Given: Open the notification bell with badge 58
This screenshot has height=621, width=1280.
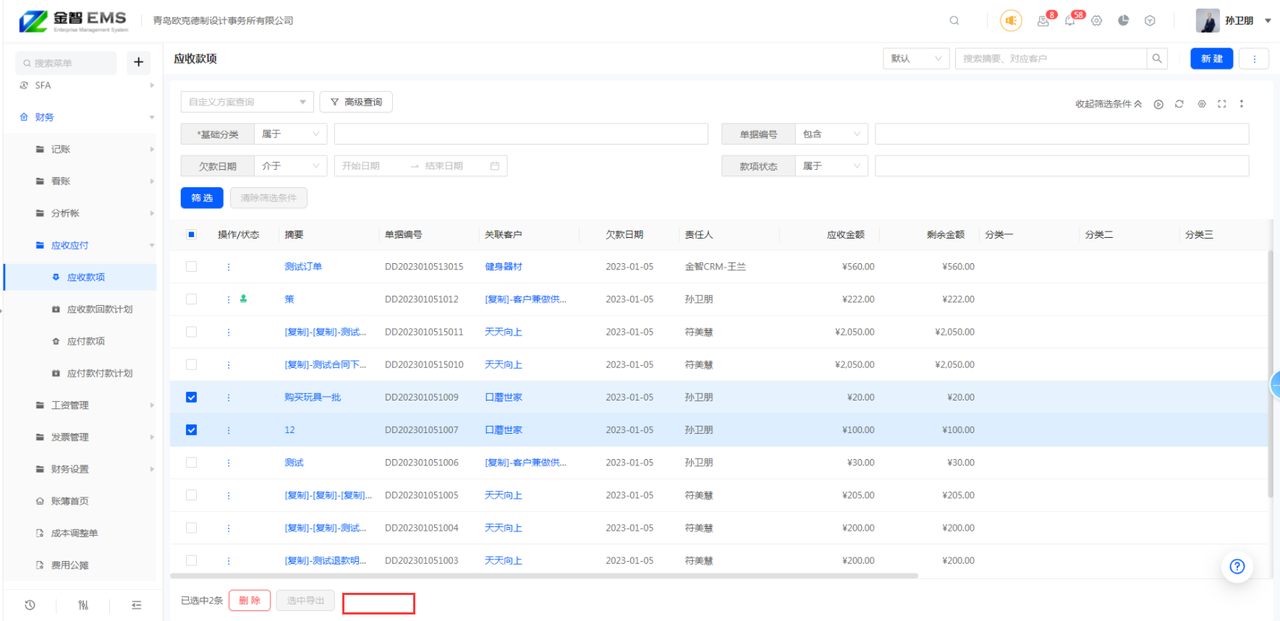Looking at the screenshot, I should tap(1070, 21).
